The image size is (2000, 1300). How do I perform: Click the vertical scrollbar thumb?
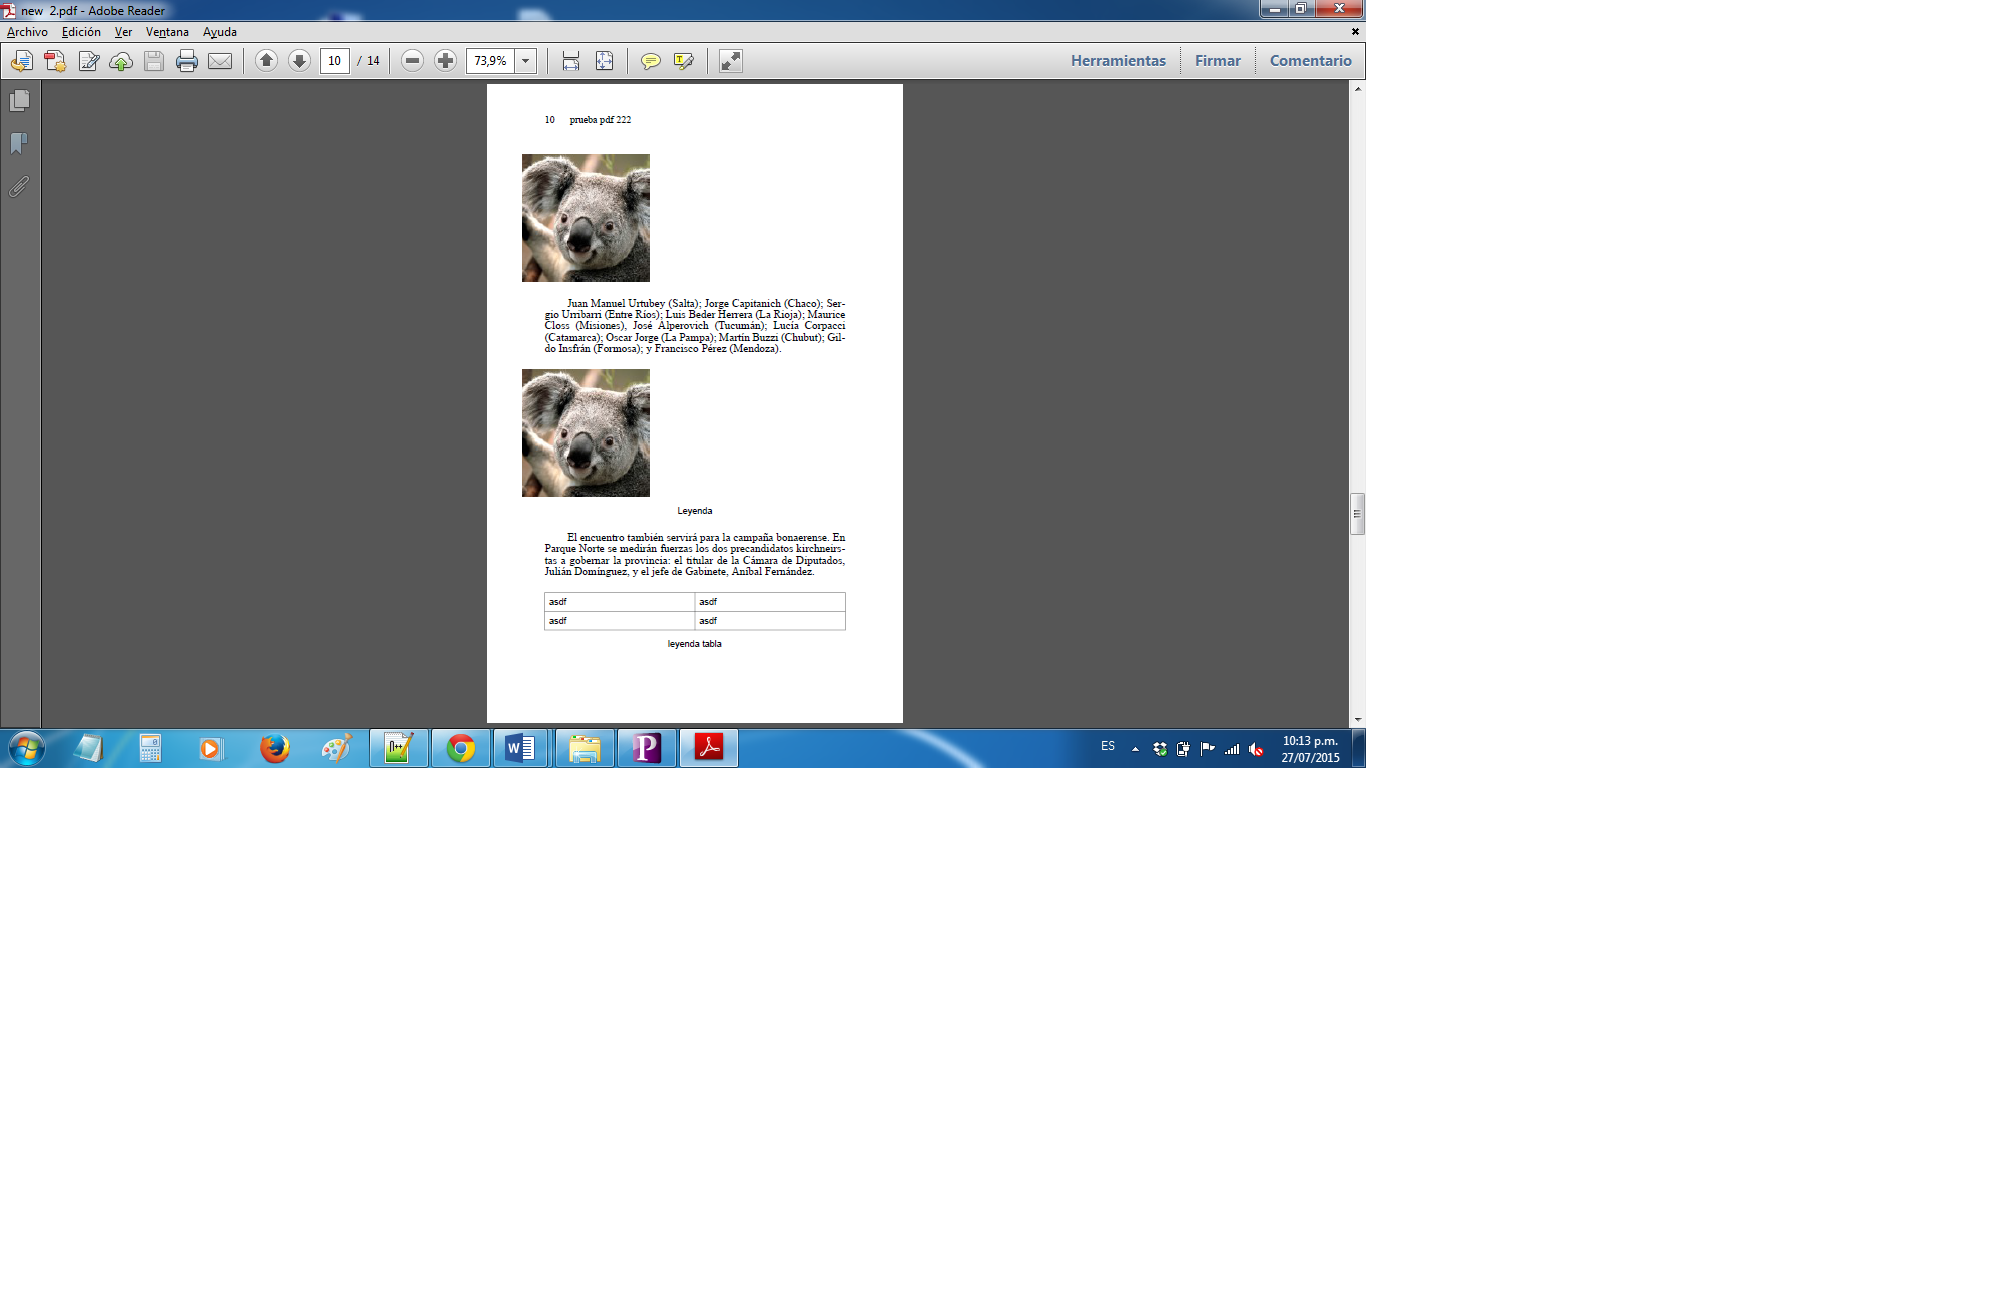(x=1357, y=514)
